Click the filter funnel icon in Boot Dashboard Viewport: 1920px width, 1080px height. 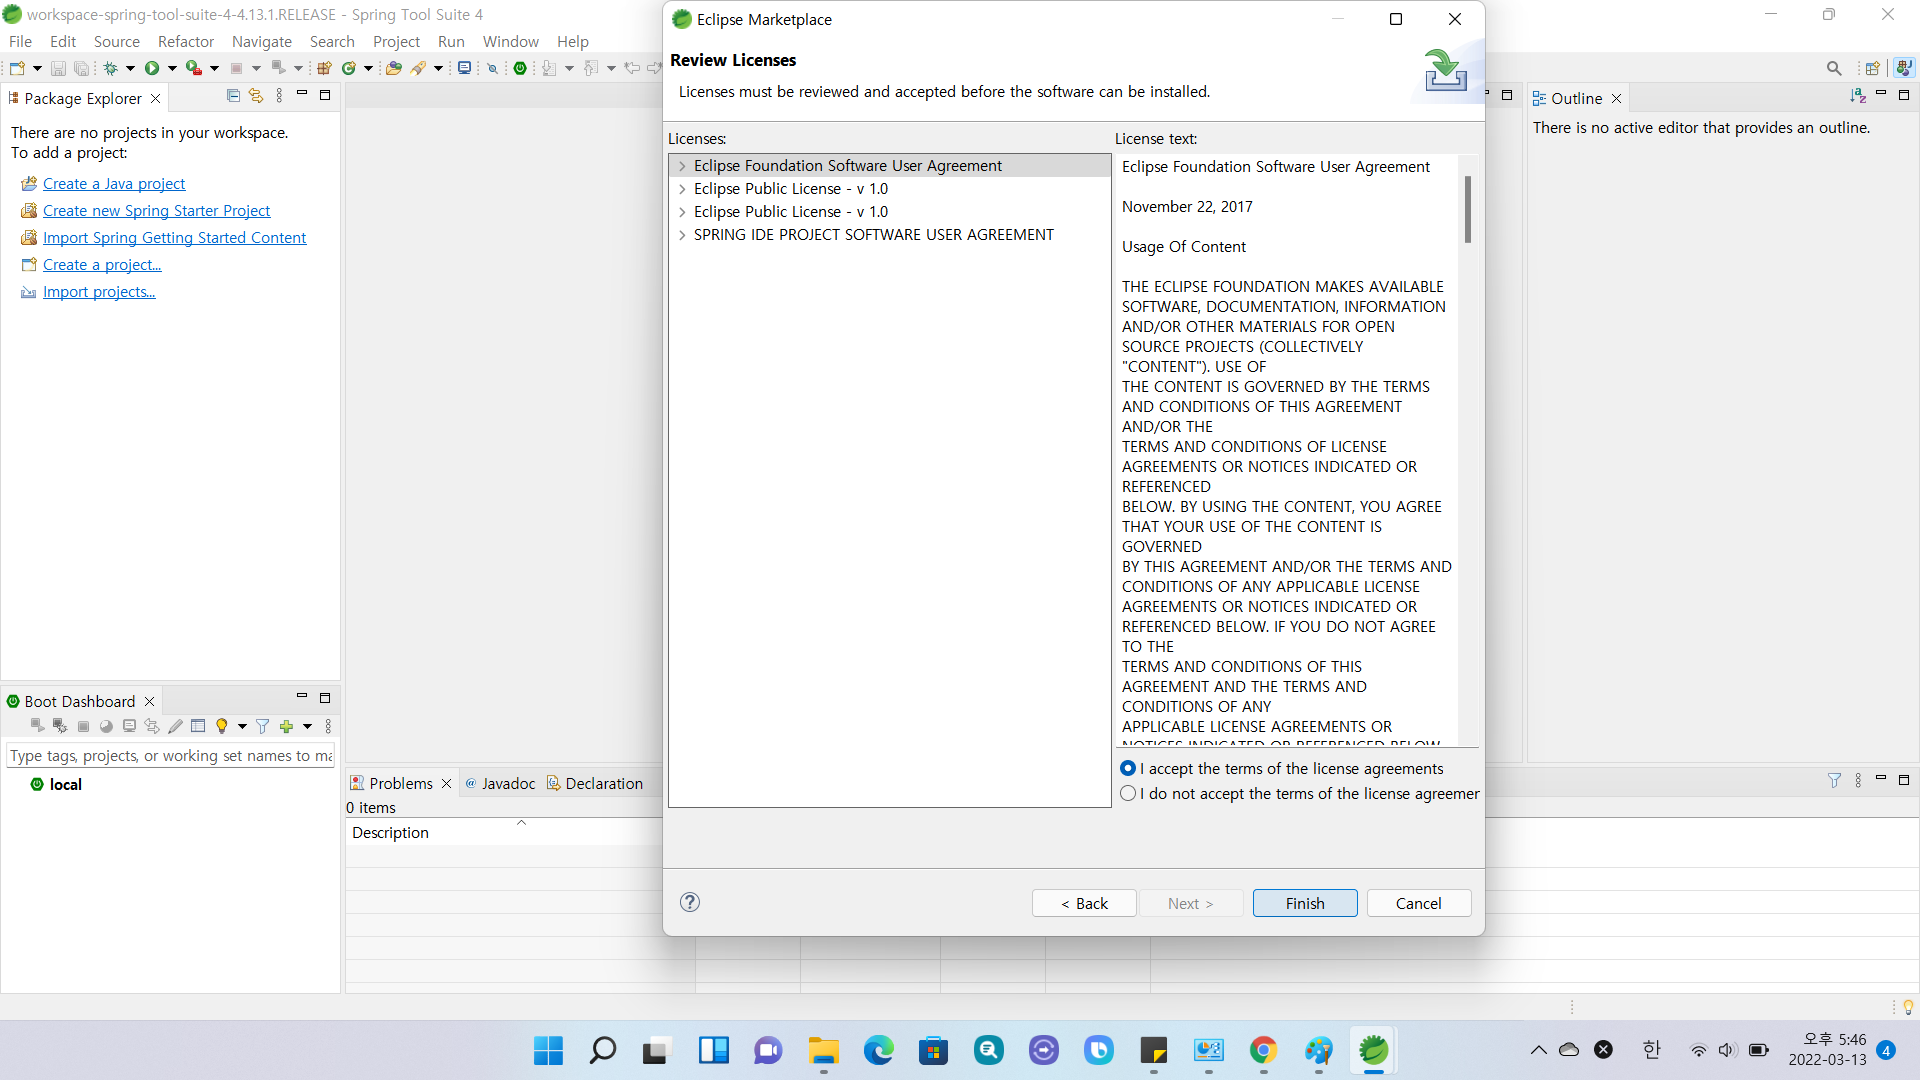tap(262, 726)
